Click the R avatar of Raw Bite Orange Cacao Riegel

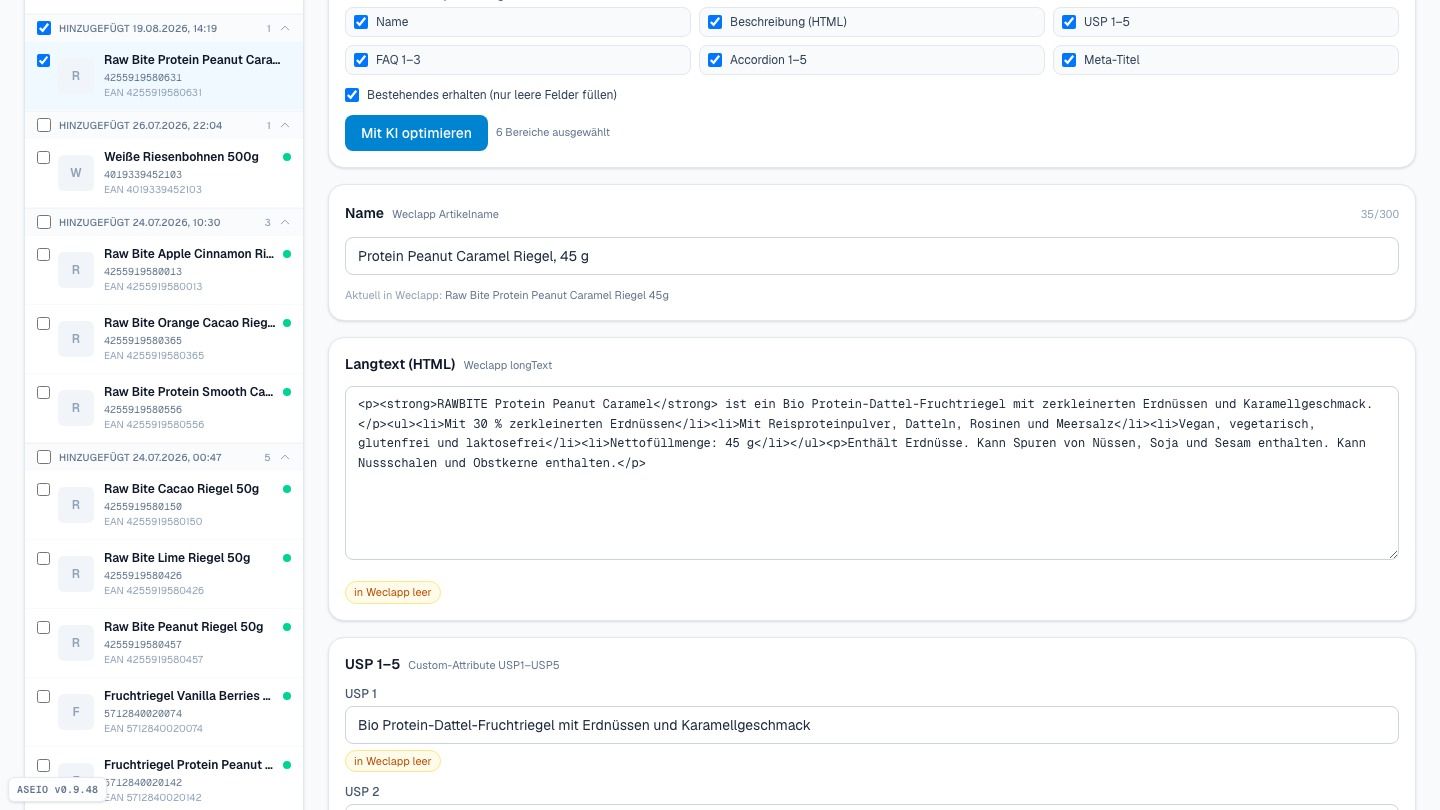click(76, 340)
